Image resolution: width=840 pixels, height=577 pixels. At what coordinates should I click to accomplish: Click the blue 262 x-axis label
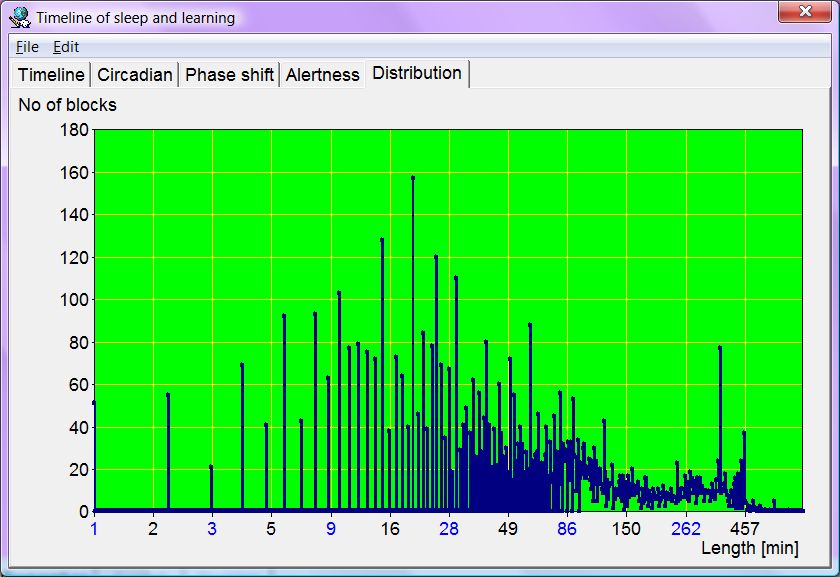(686, 528)
